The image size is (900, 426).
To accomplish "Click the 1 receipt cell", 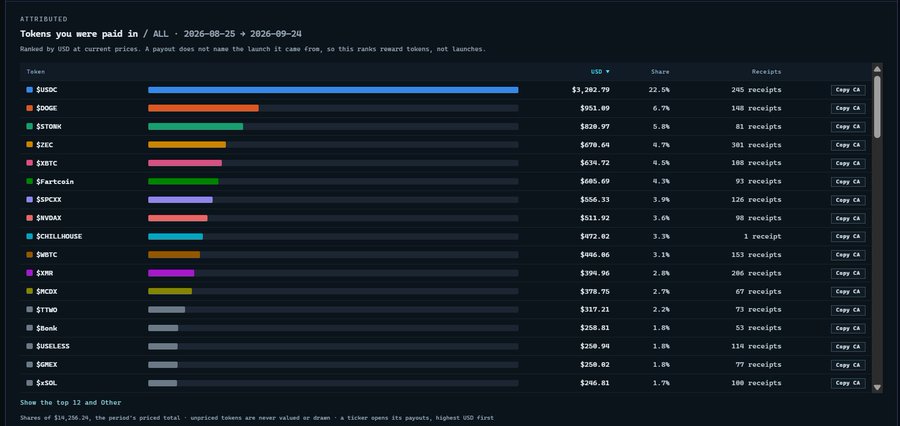I will pyautogui.click(x=762, y=237).
